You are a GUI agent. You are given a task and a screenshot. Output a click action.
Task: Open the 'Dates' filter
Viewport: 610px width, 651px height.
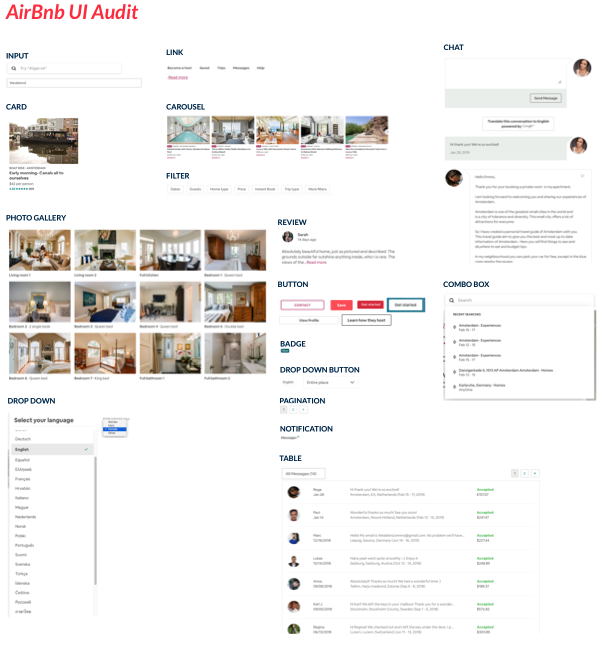(x=175, y=189)
